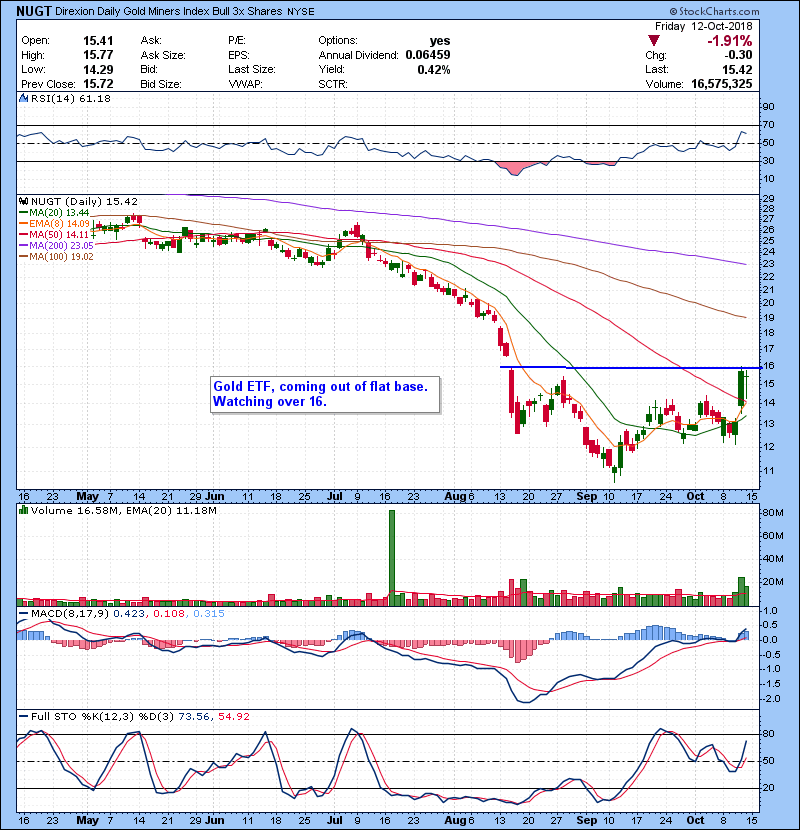Click the Low price 14.29
This screenshot has height=830, width=800.
click(x=98, y=69)
